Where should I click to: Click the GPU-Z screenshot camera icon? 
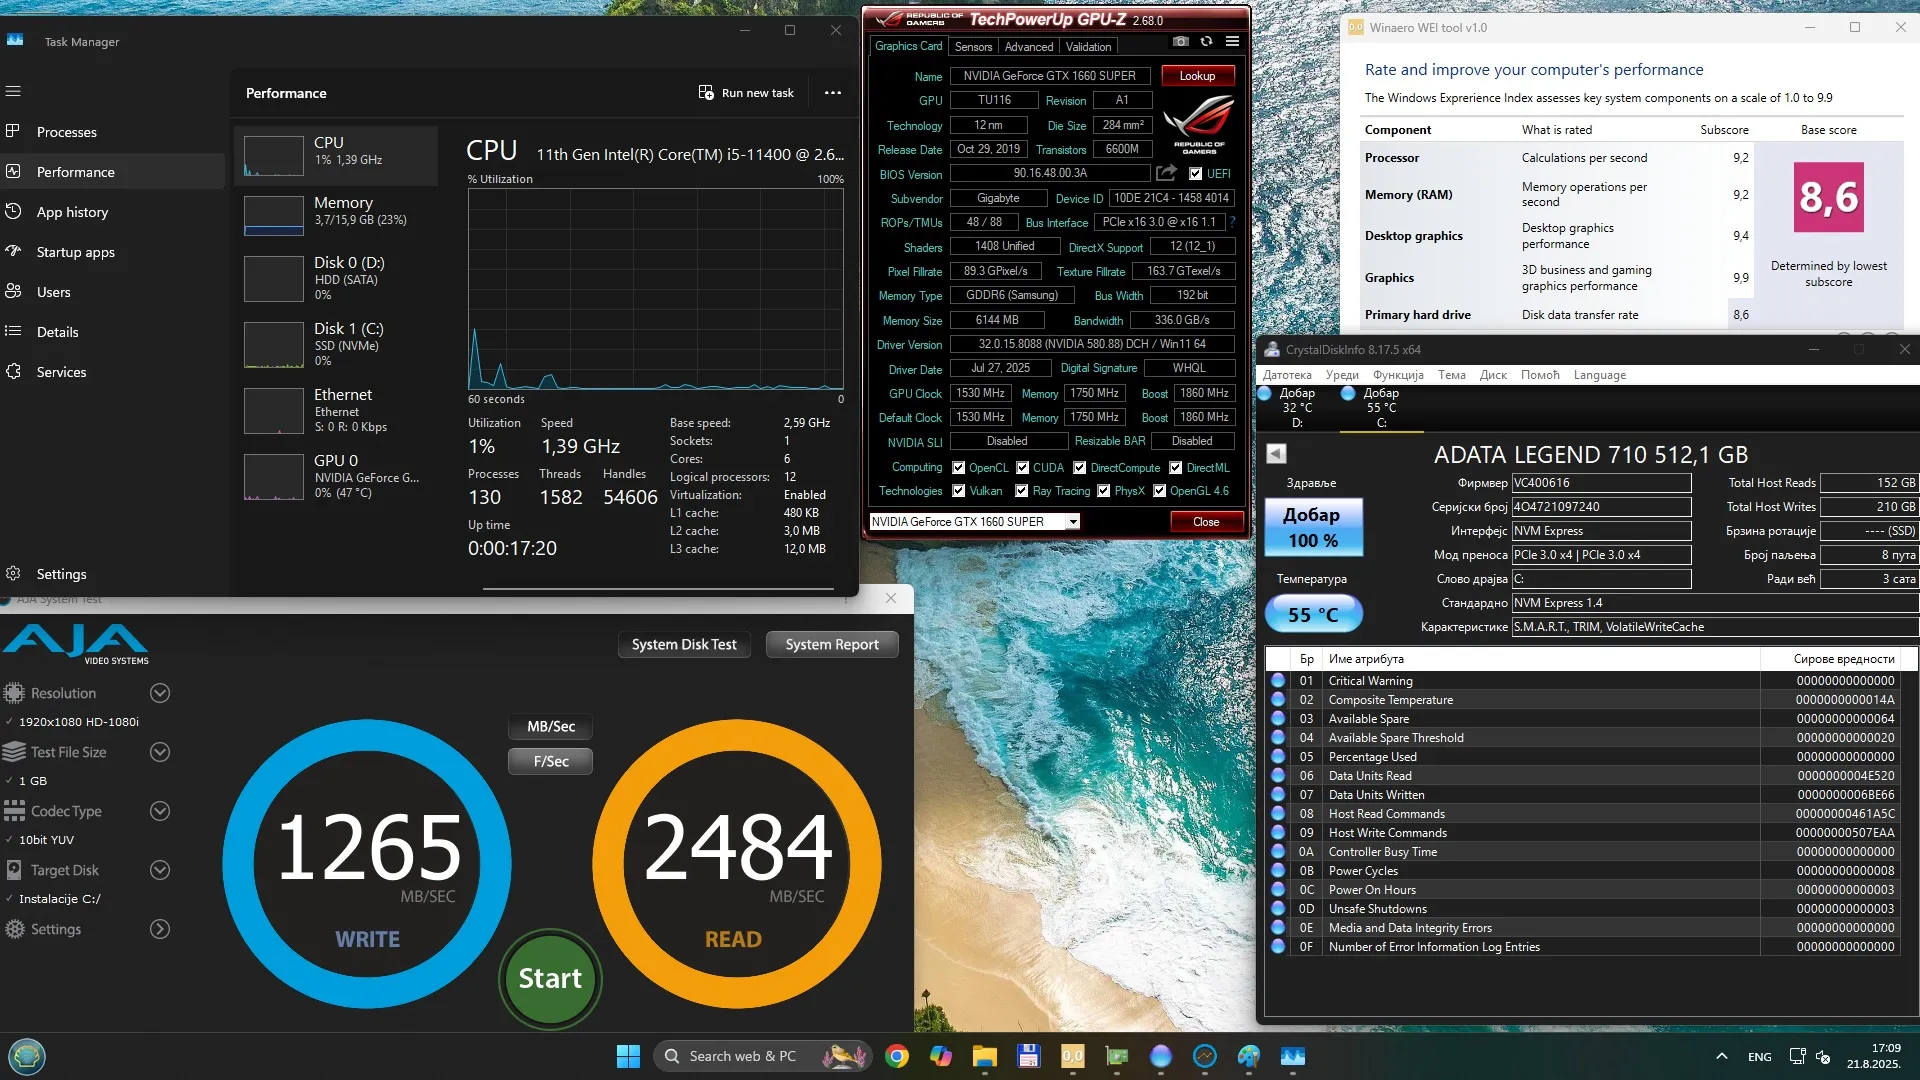[1180, 42]
